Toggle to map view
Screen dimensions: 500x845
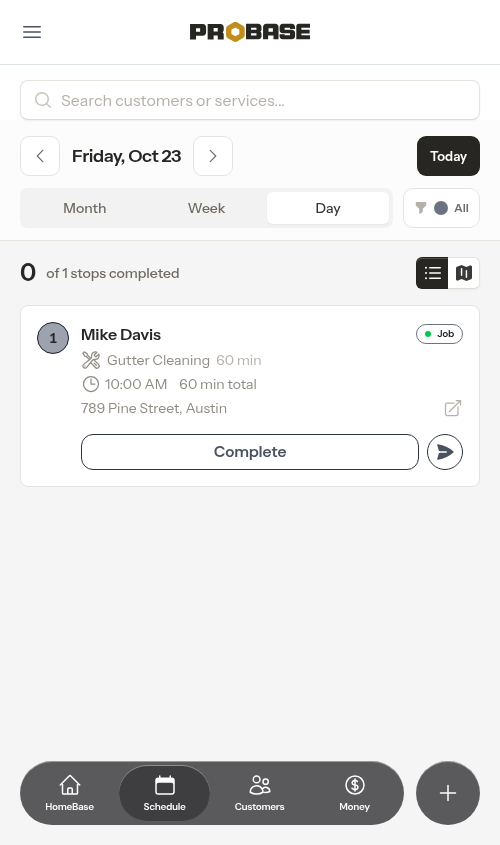click(x=463, y=273)
